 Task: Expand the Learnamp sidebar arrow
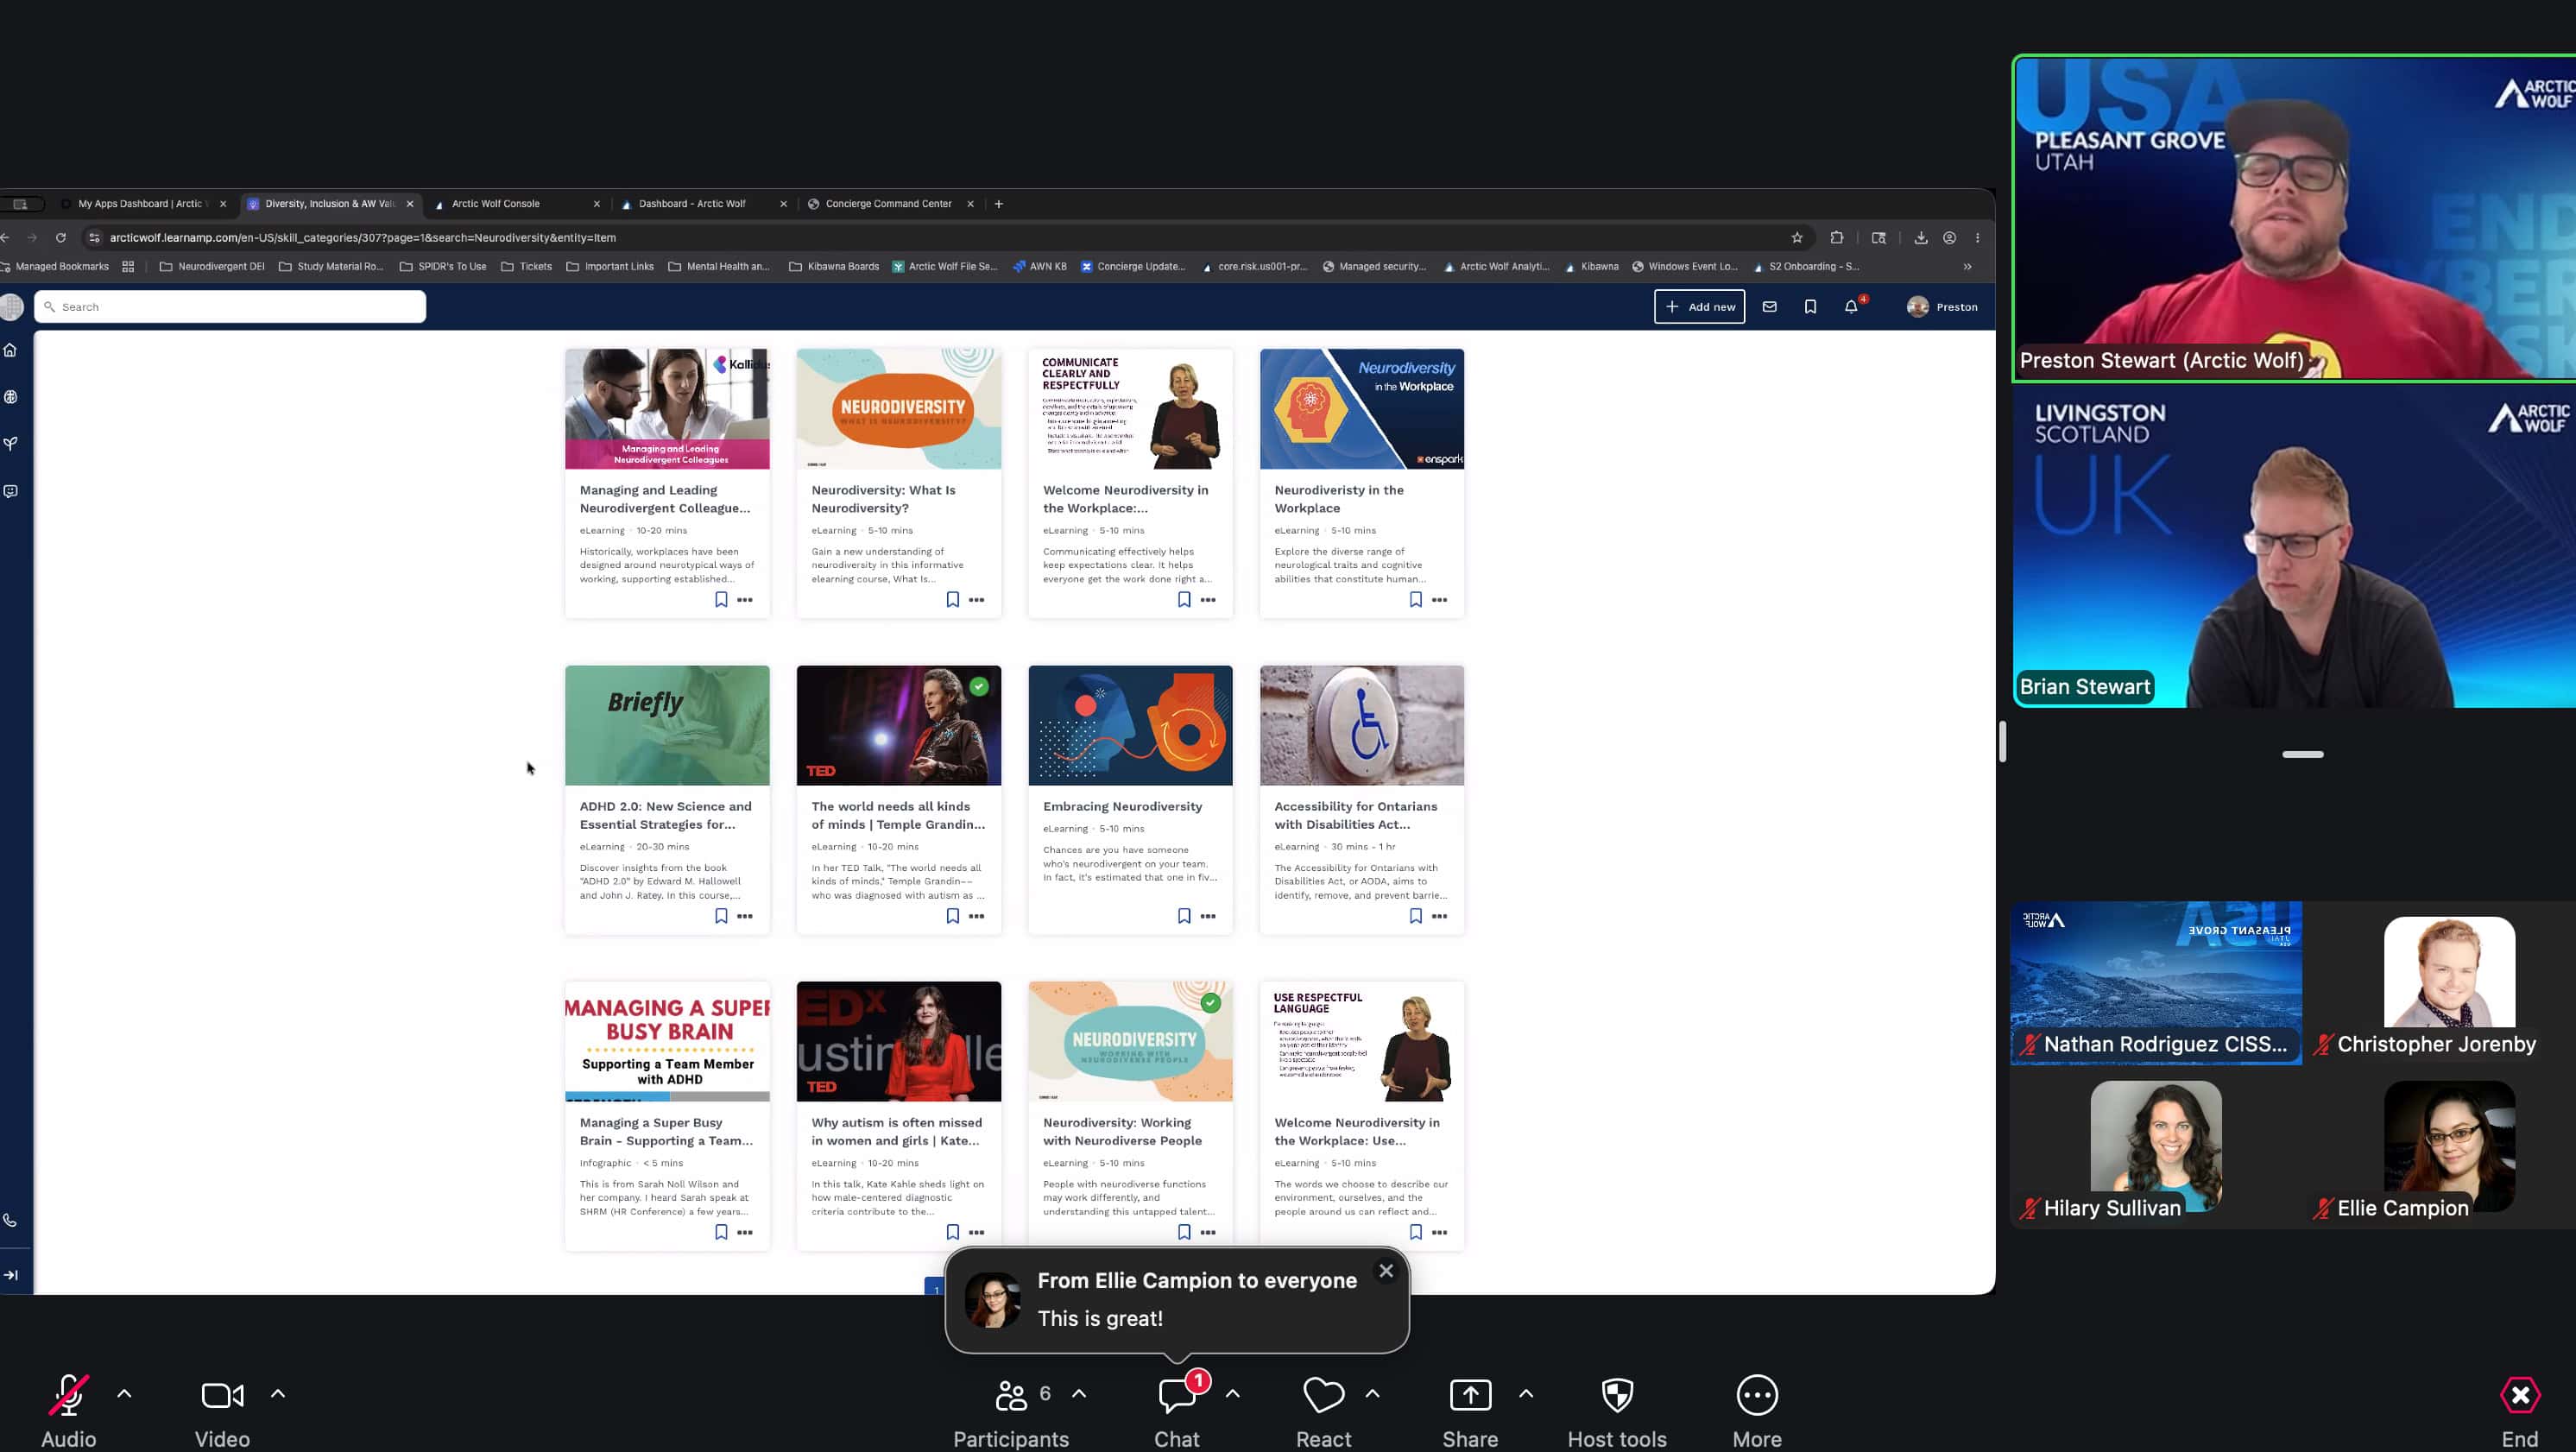tap(11, 1275)
